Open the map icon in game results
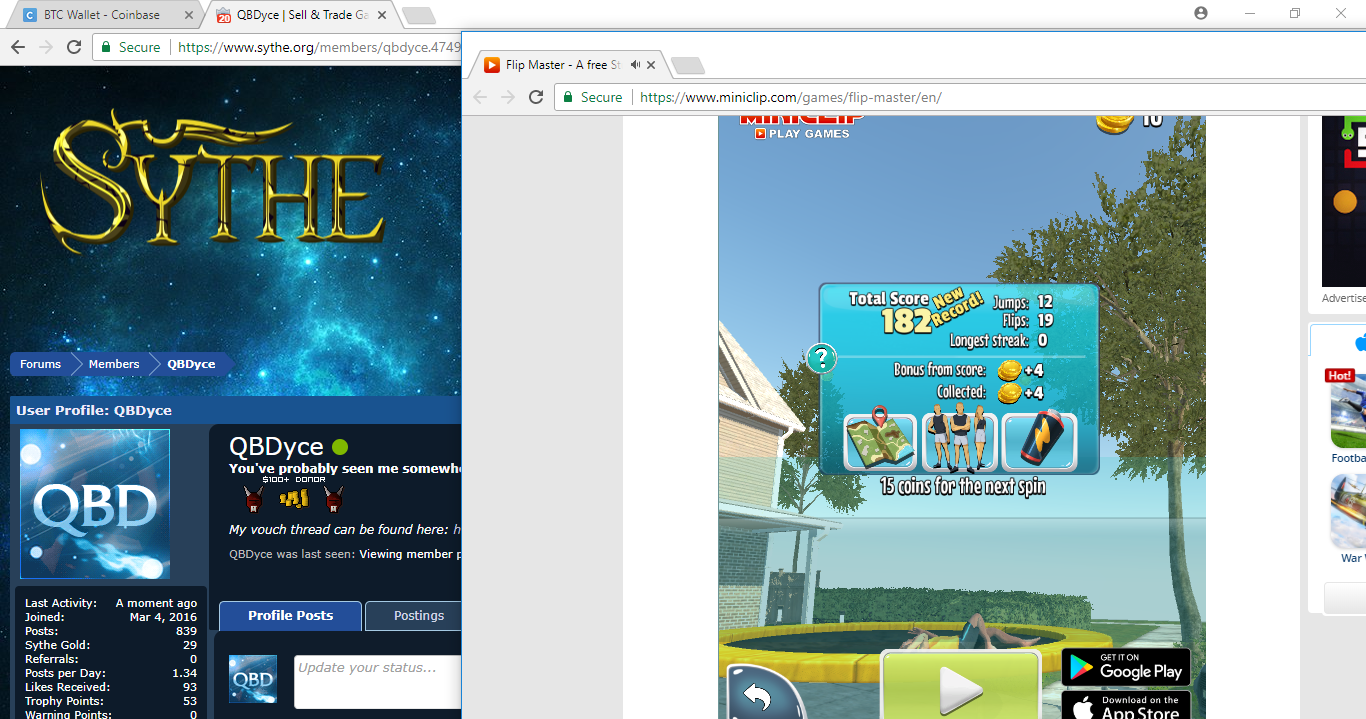This screenshot has width=1366, height=719. [880, 439]
